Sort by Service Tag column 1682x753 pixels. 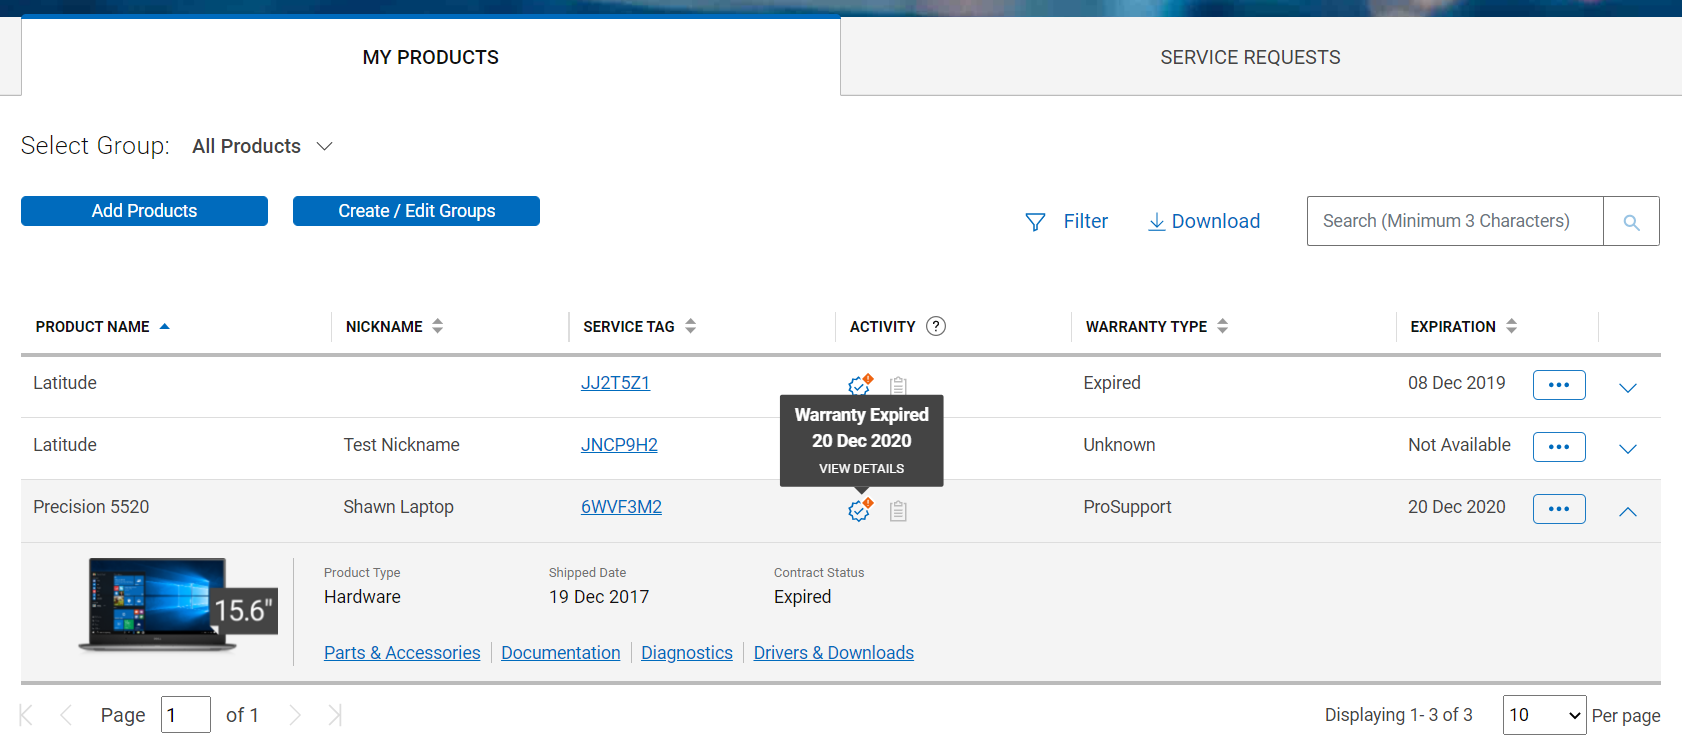[640, 327]
